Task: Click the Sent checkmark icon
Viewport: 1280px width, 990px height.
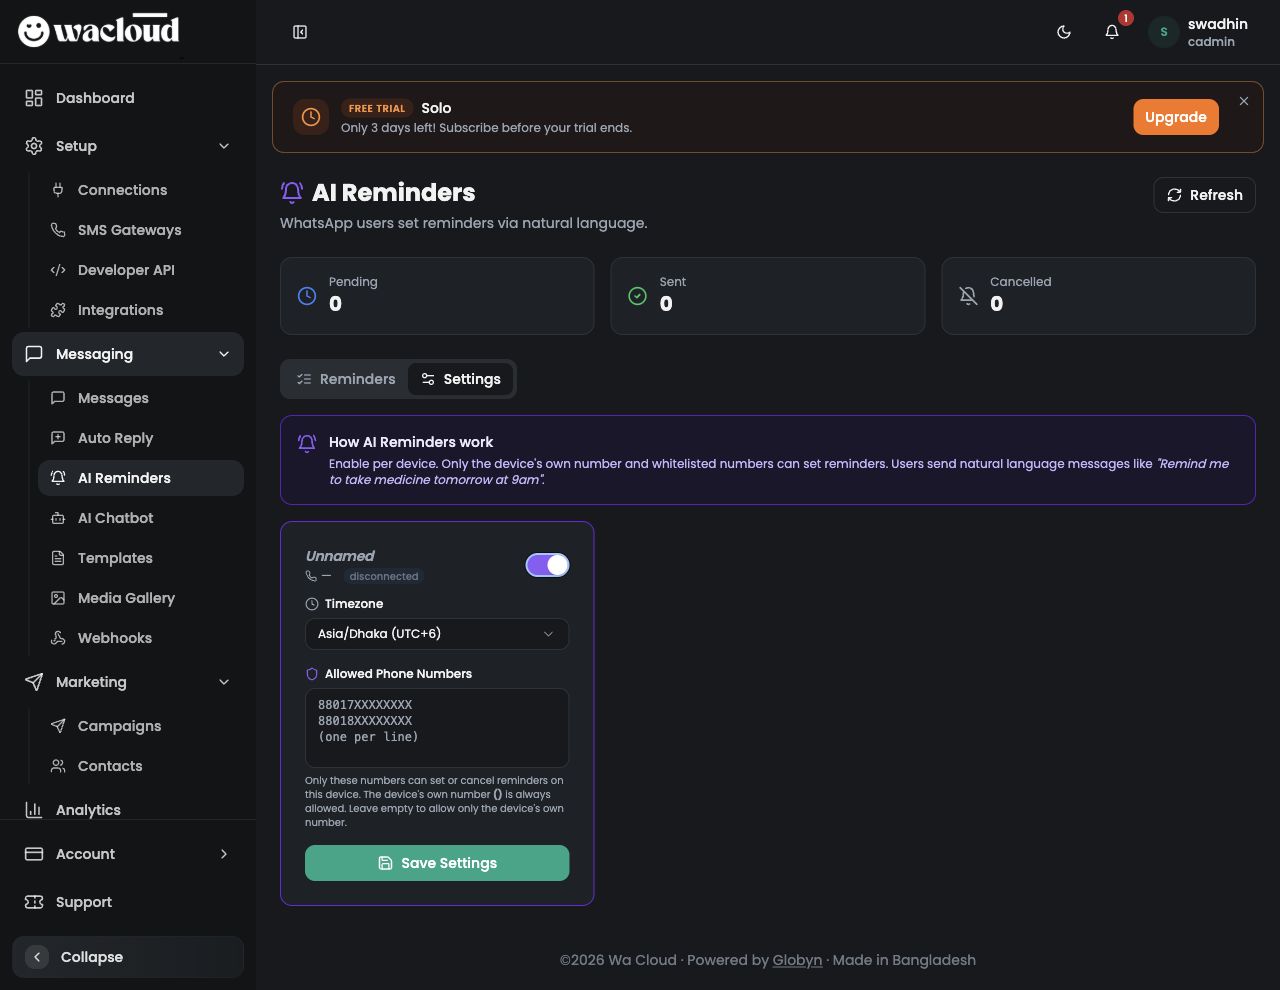Action: [x=637, y=296]
